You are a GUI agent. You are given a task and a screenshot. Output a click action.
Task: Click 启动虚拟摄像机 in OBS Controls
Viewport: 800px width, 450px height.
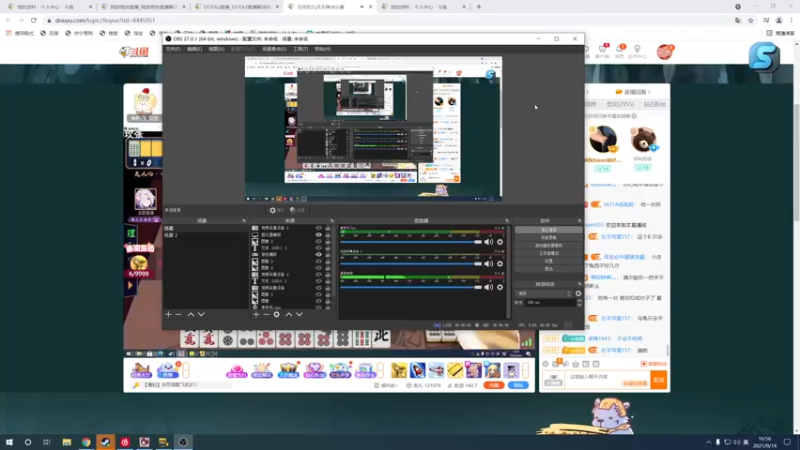[x=548, y=245]
